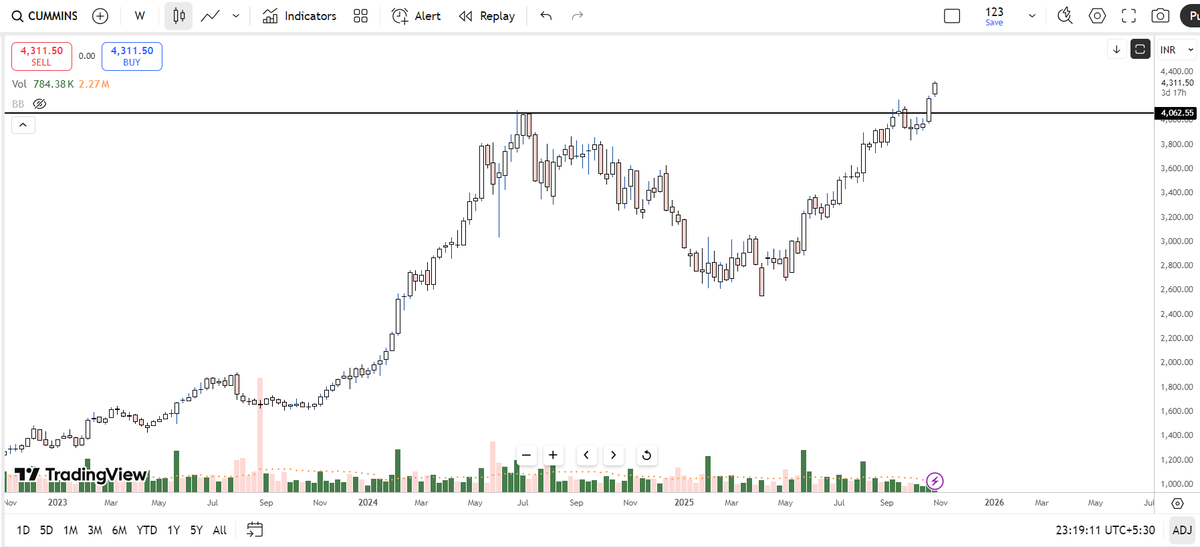Expand the chart style dropdown arrow
Viewport: 1200px width, 547px height.
(235, 16)
